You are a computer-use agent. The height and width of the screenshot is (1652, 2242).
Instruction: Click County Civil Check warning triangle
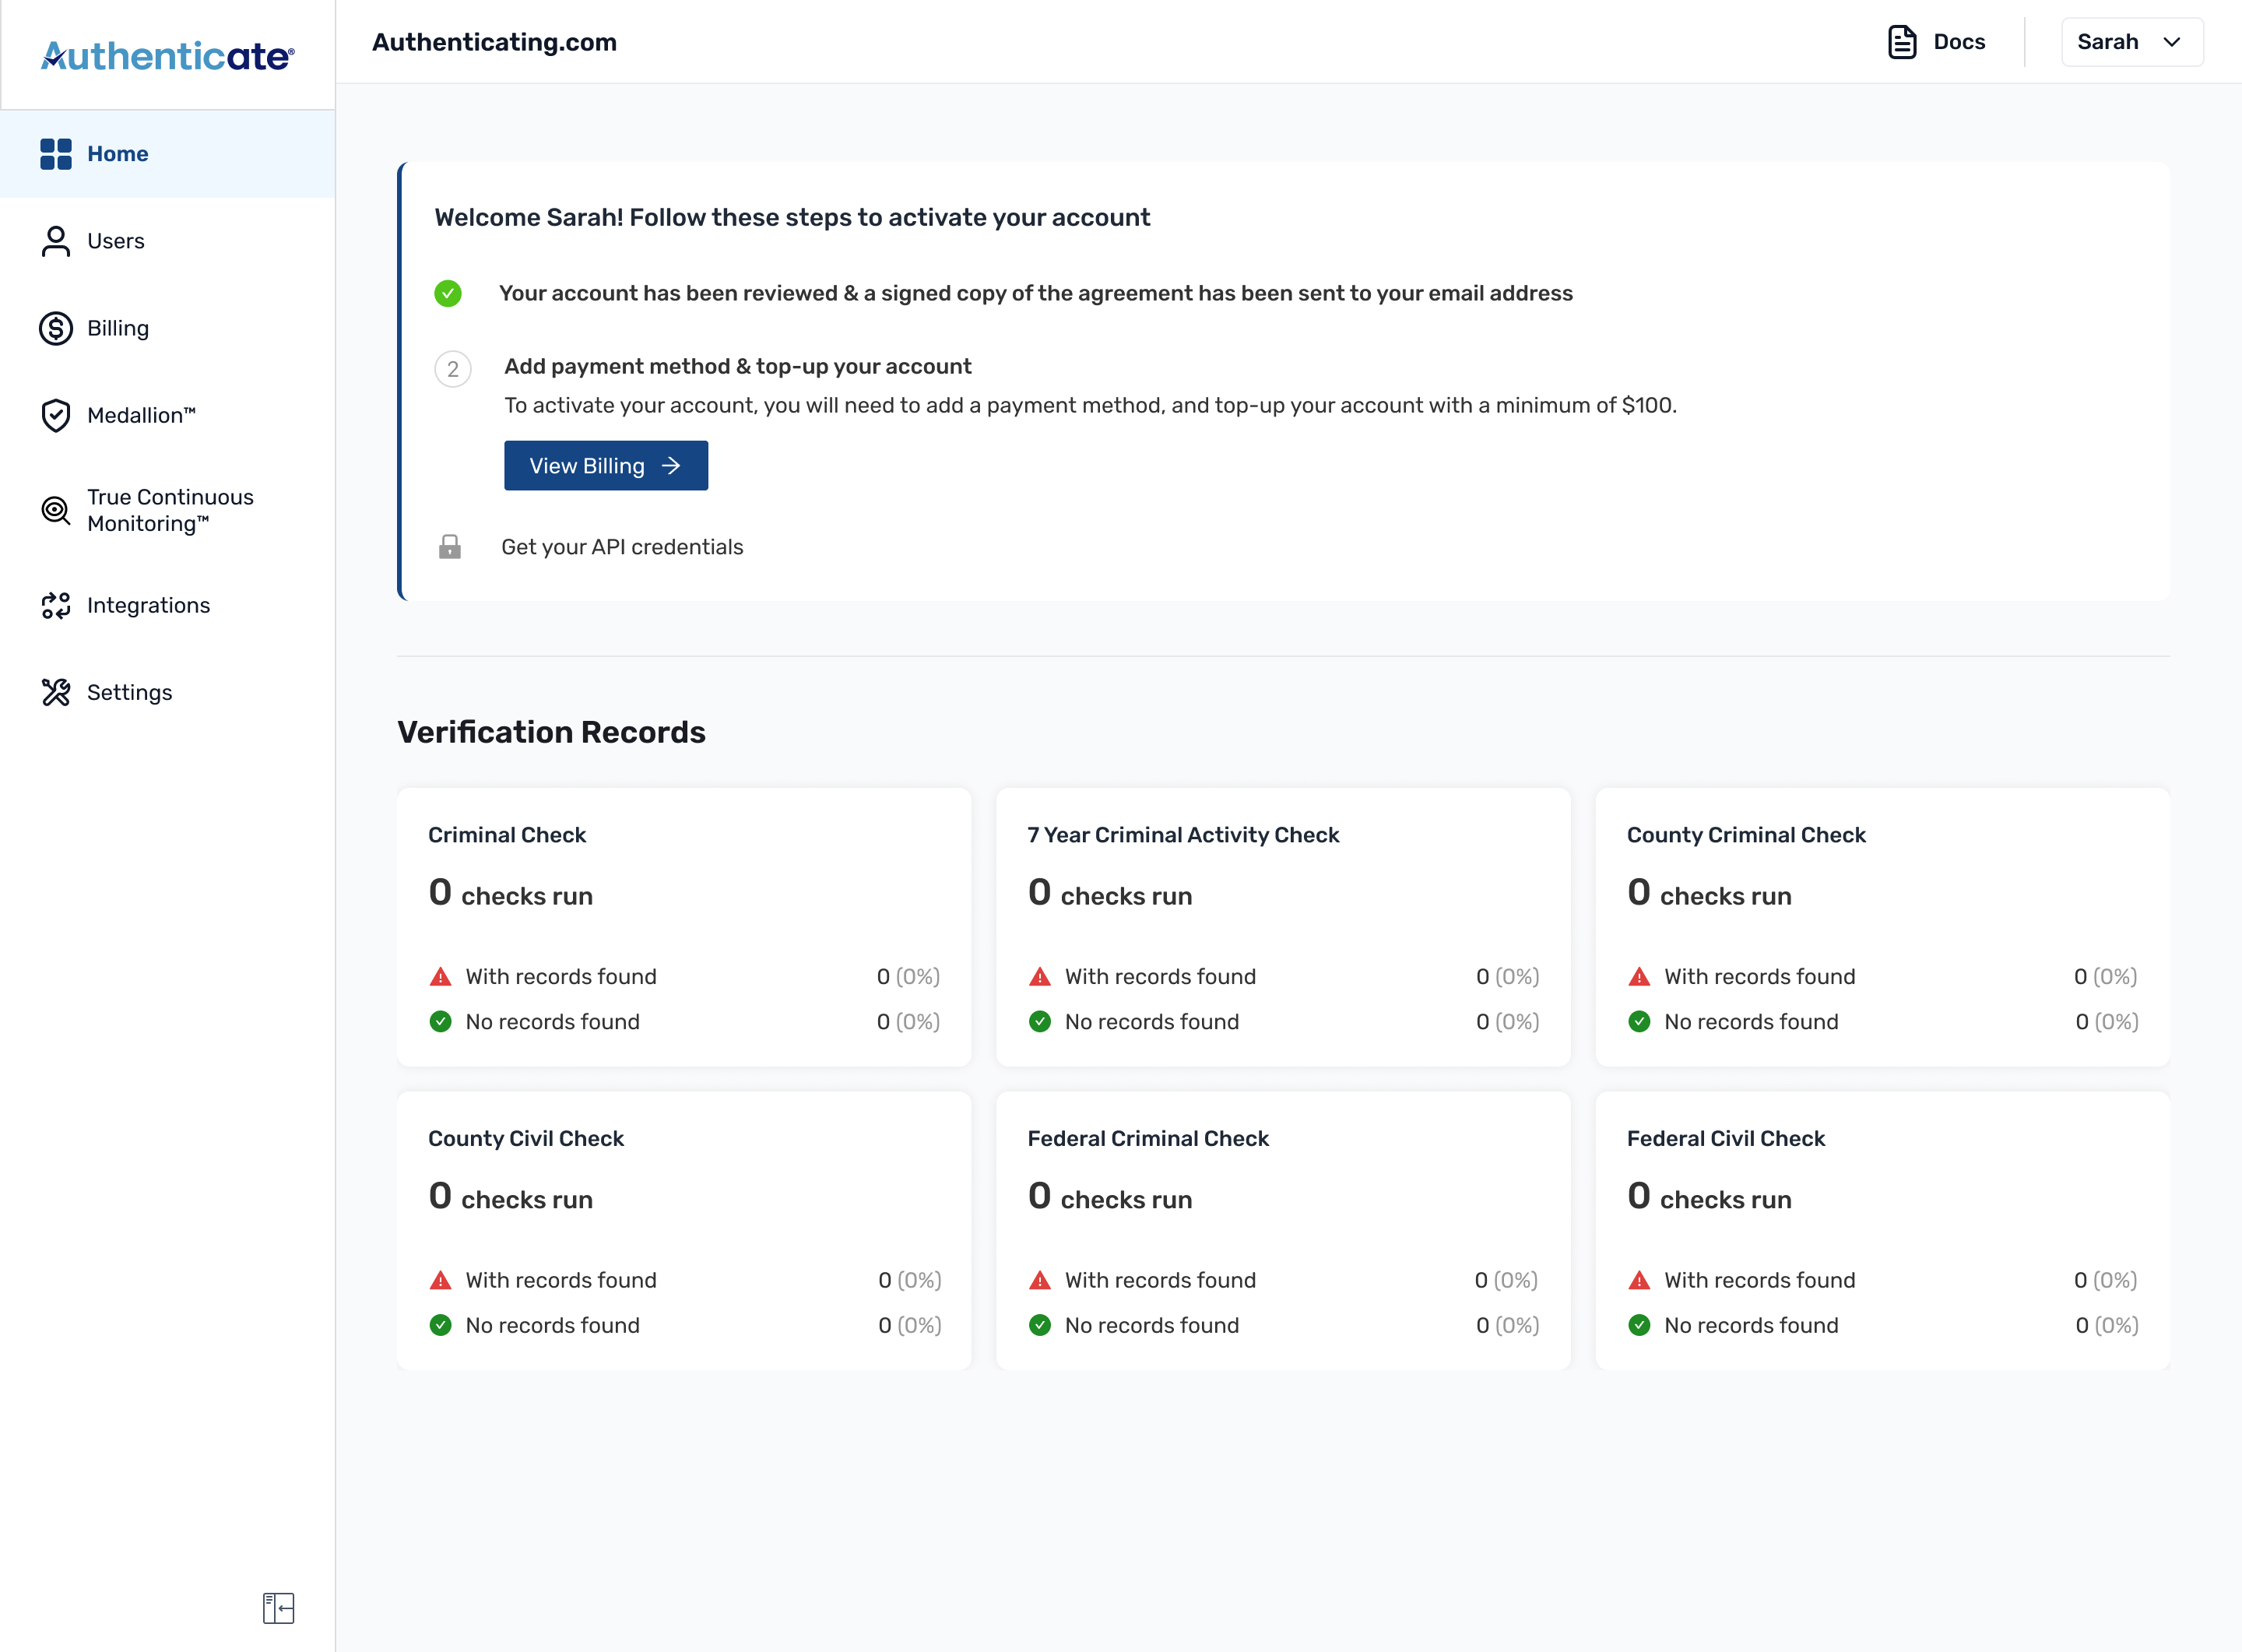point(440,1280)
